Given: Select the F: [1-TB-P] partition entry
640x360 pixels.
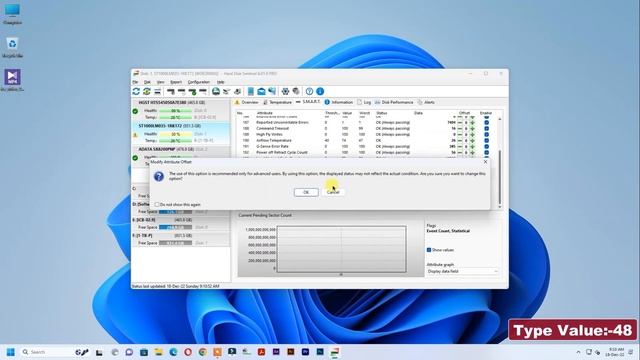Looking at the screenshot, I should 181,240.
